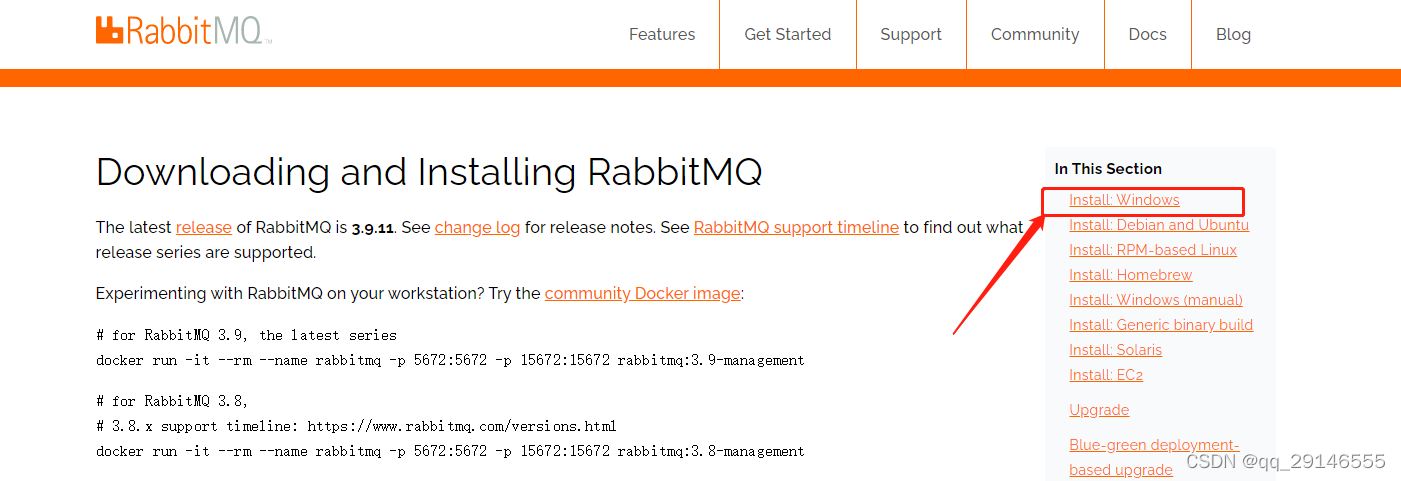The height and width of the screenshot is (481, 1401).
Task: Open Install: Debian and Ubuntu link
Action: click(1158, 225)
